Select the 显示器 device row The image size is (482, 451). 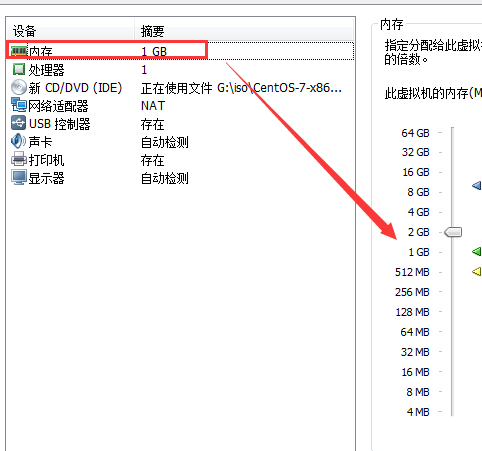click(x=180, y=178)
